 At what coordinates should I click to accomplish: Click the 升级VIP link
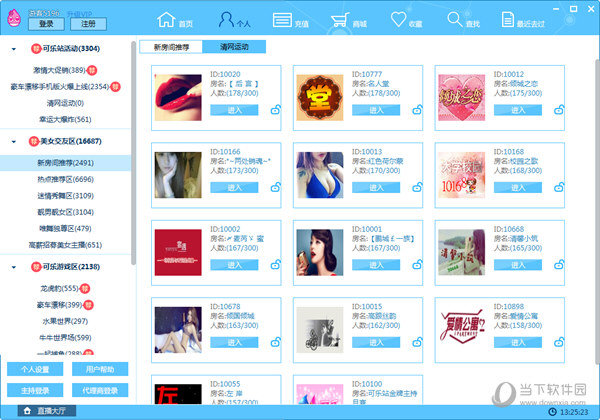tap(80, 14)
